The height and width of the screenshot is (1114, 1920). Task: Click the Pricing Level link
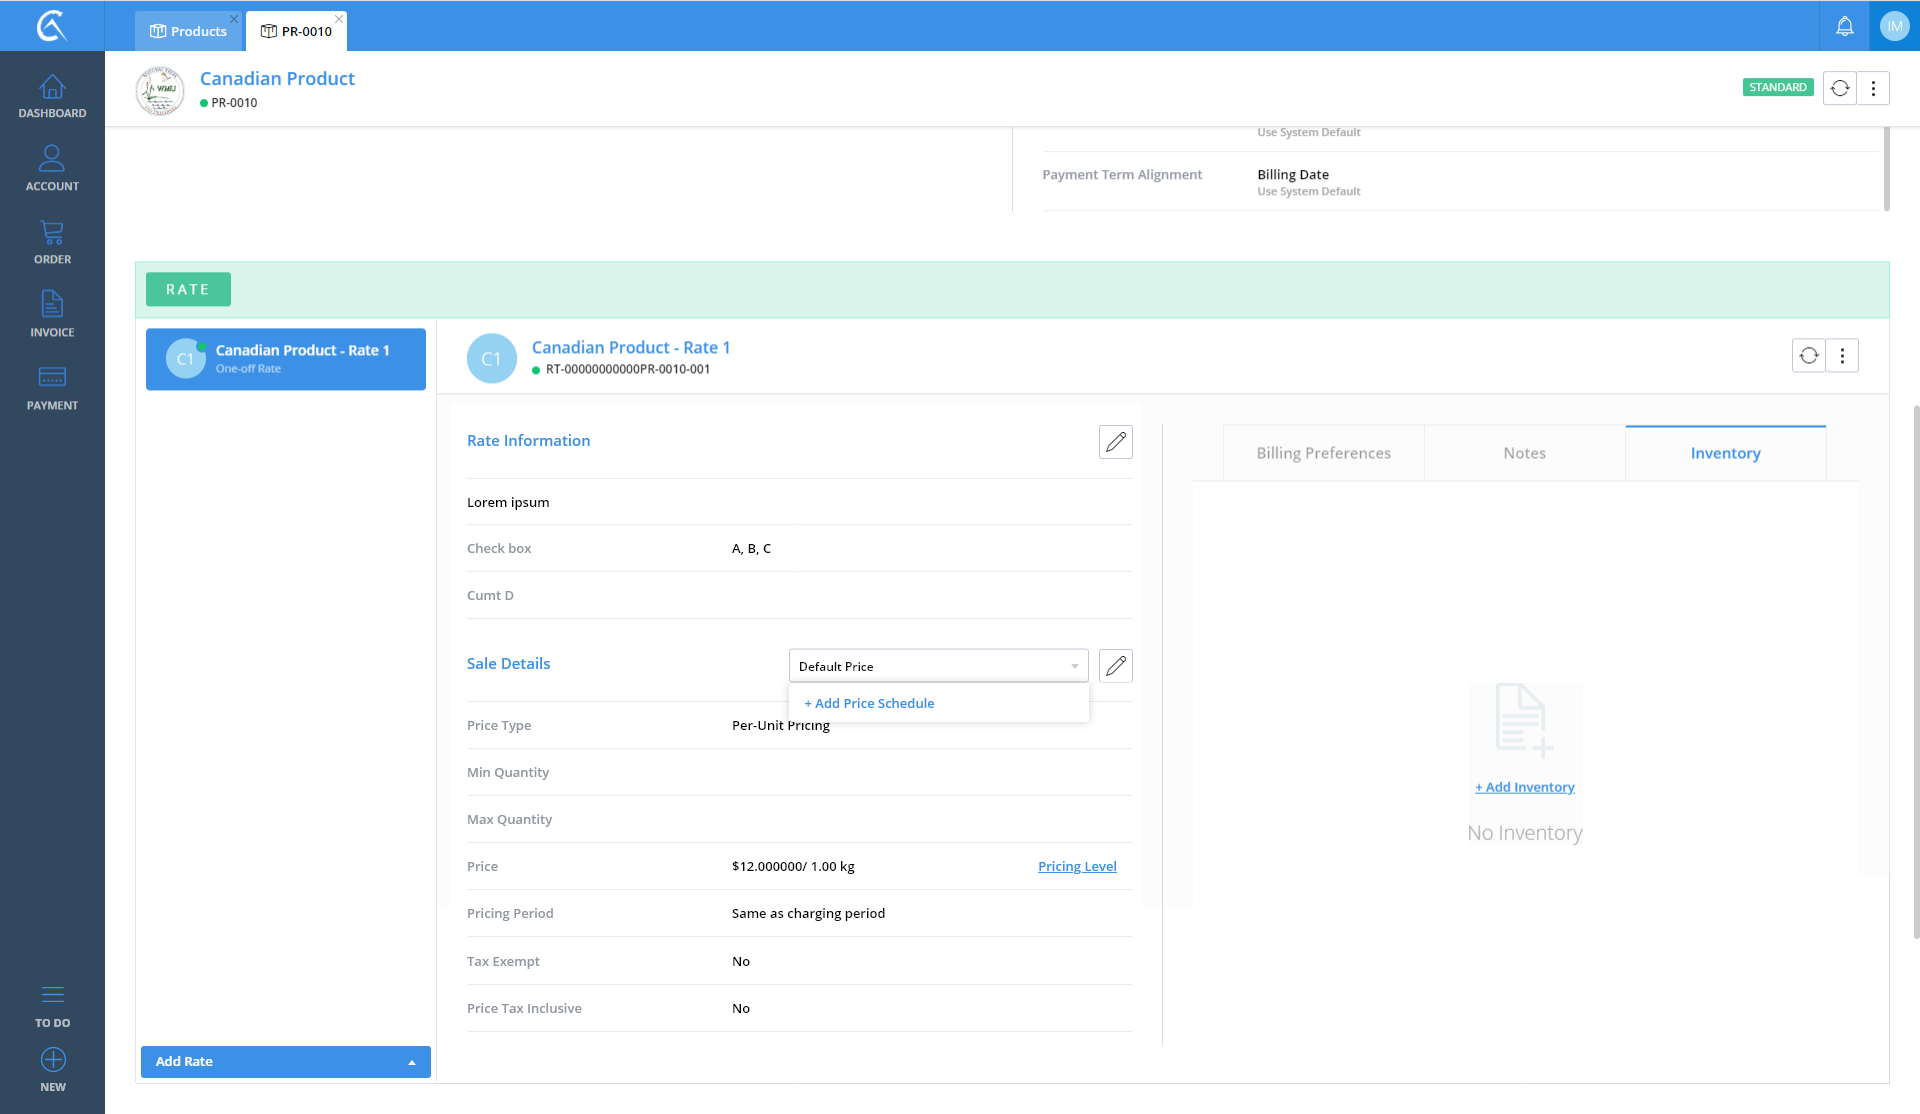tap(1077, 866)
